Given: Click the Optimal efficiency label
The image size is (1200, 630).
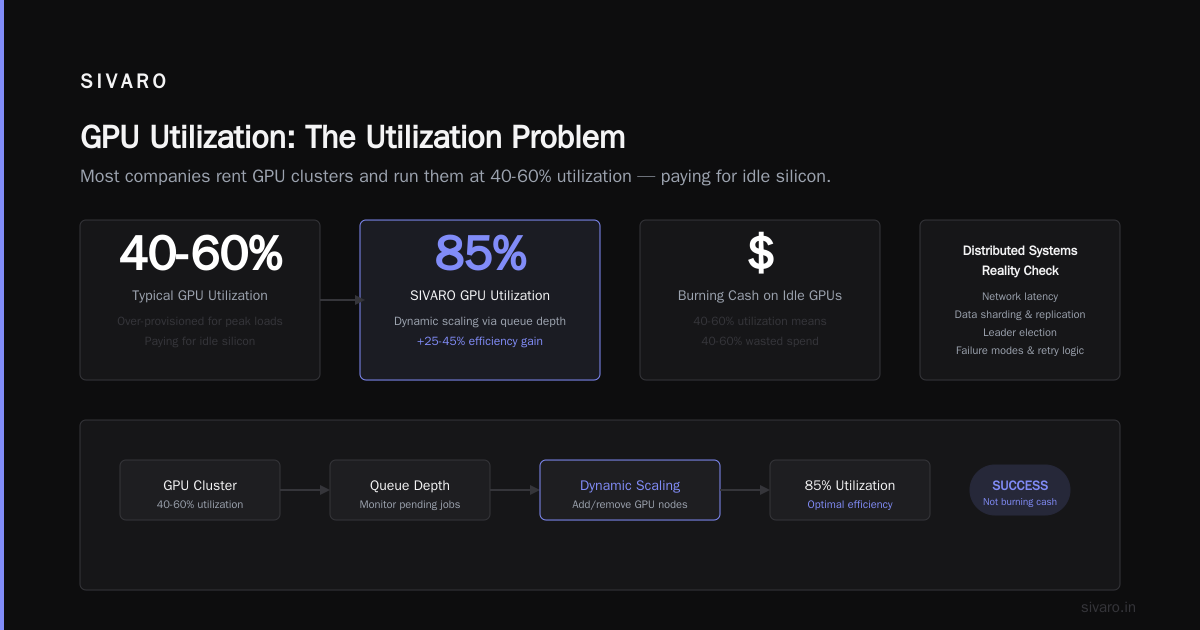Looking at the screenshot, I should point(850,504).
